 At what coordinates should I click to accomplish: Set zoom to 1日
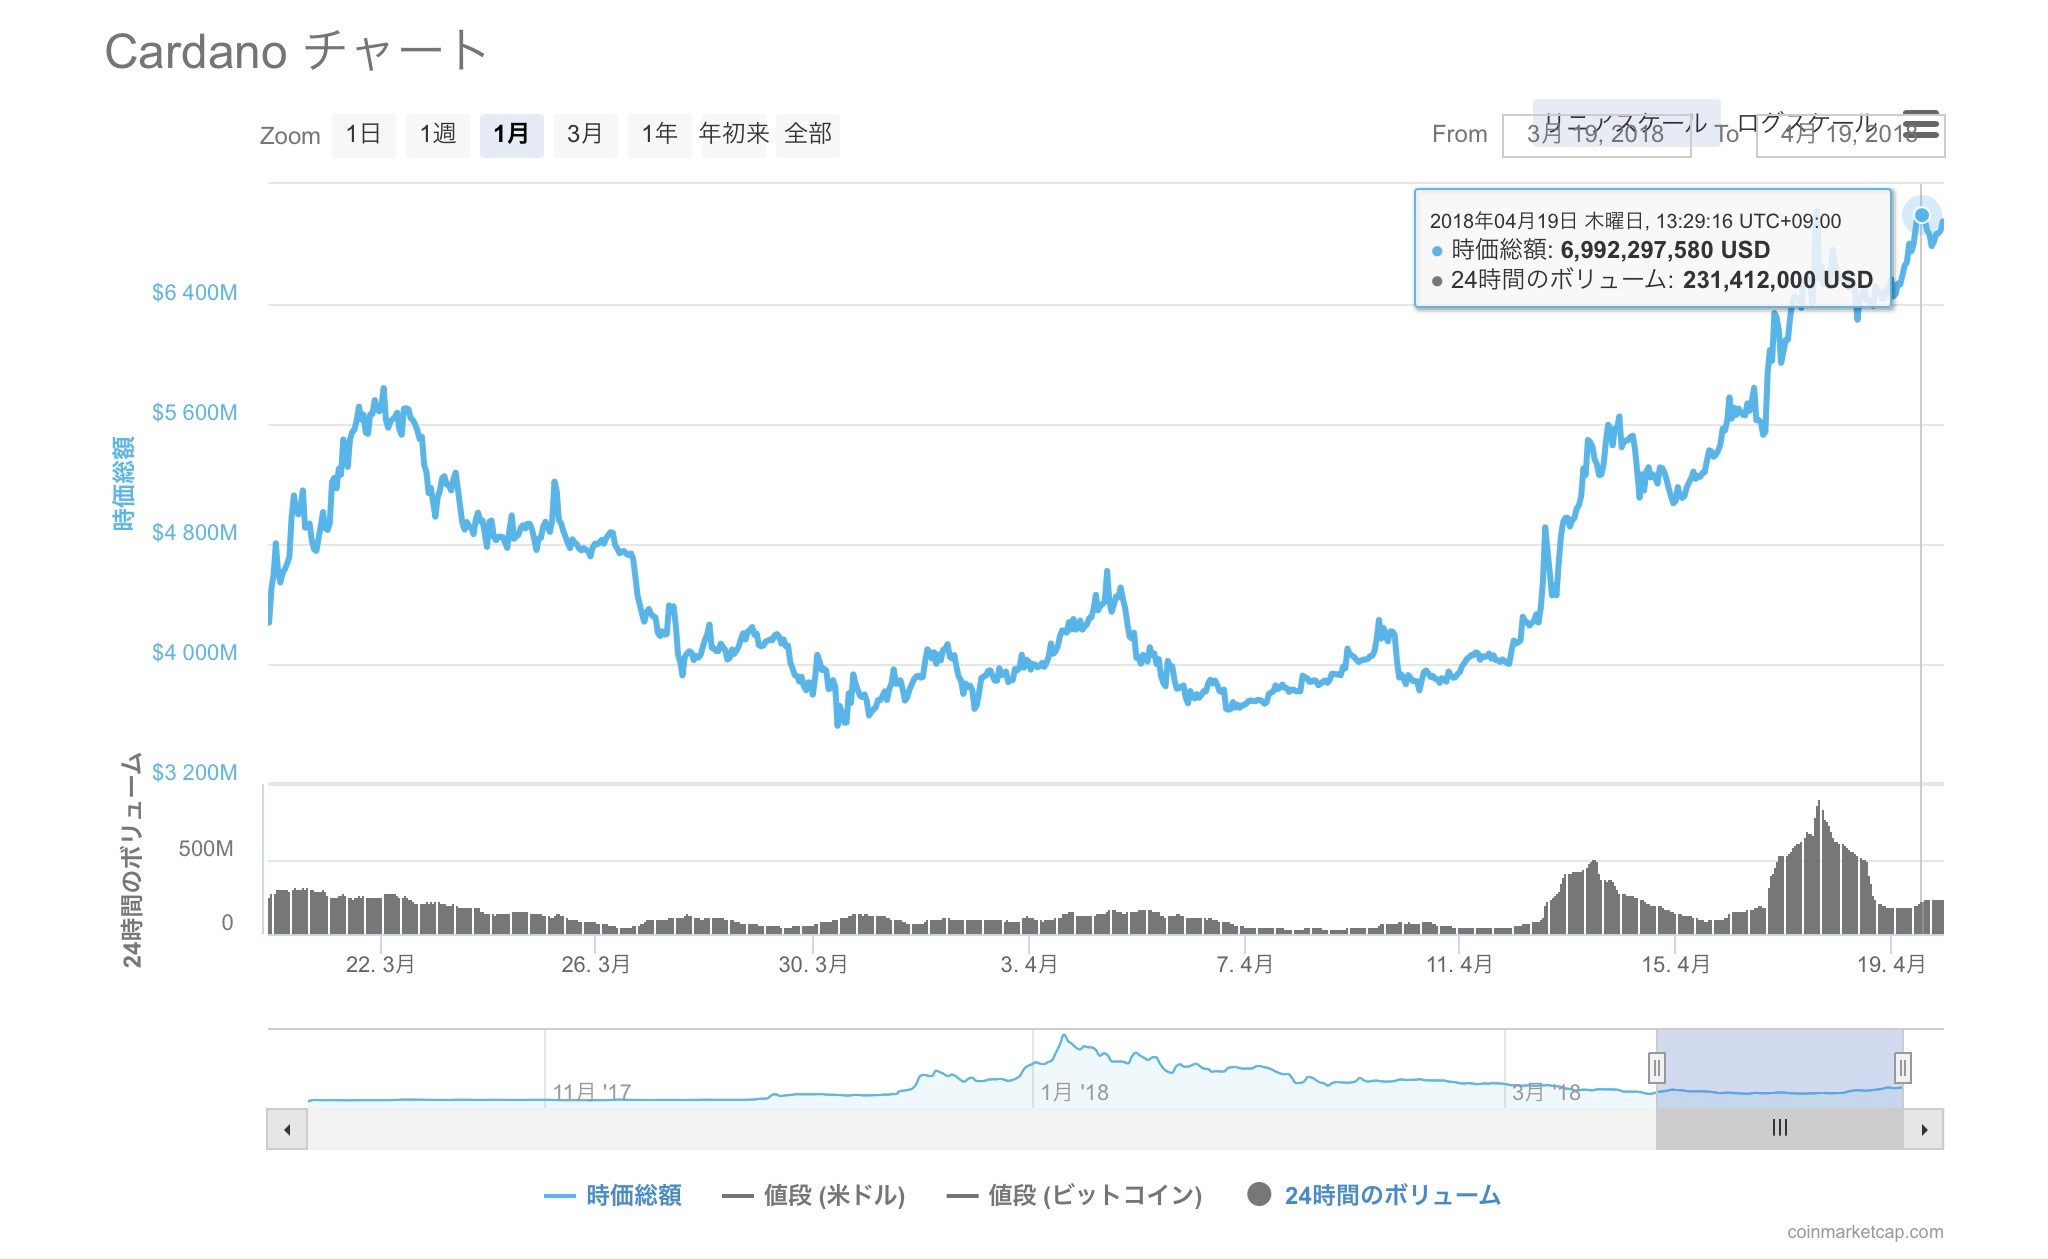[364, 134]
